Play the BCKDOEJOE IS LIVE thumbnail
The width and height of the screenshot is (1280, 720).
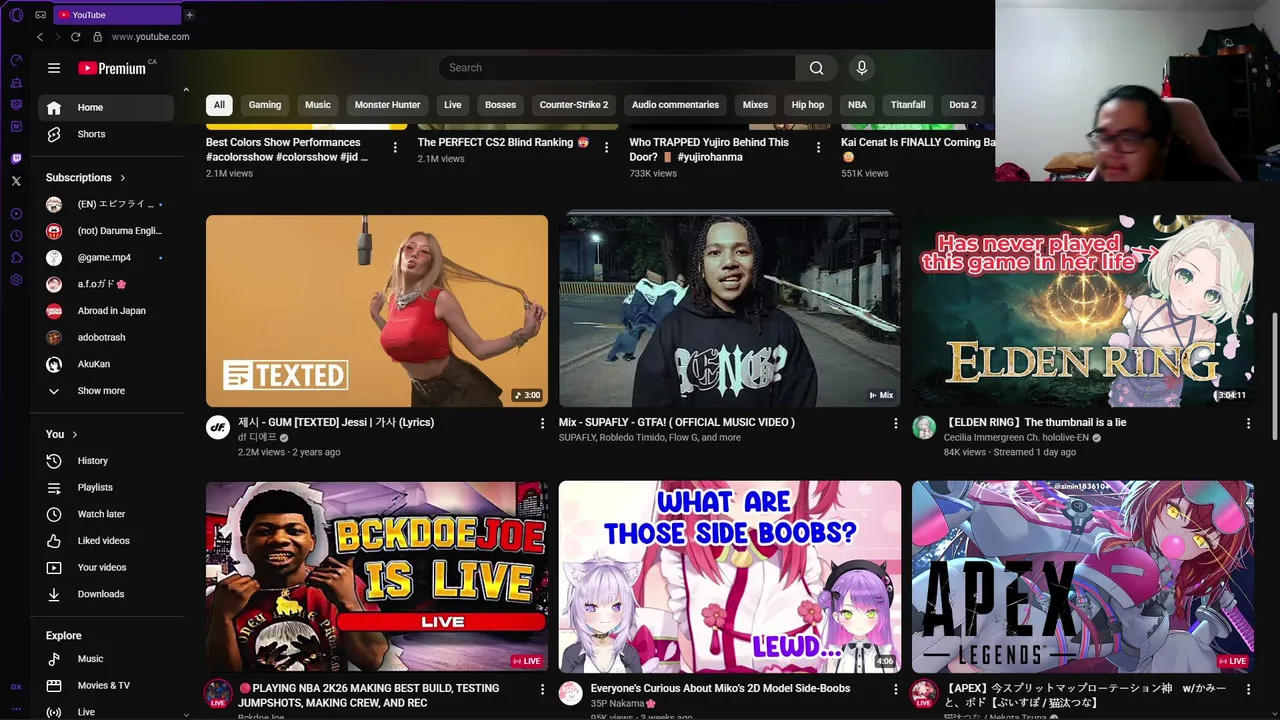pos(377,577)
